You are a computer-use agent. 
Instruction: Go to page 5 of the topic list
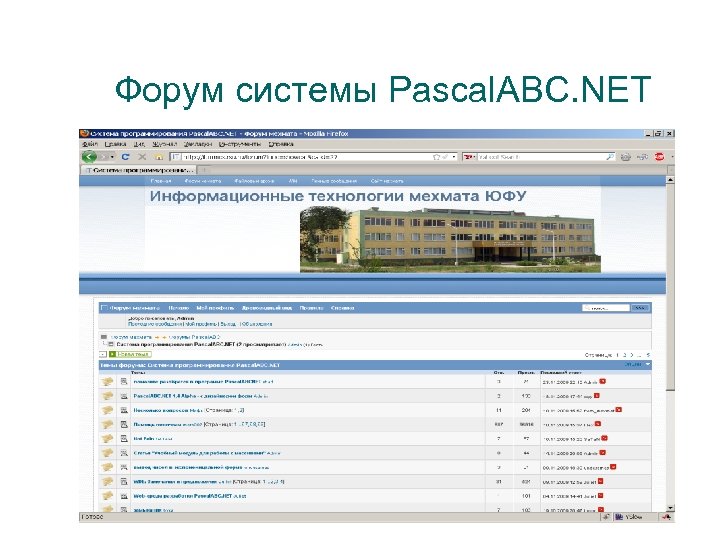(x=648, y=355)
